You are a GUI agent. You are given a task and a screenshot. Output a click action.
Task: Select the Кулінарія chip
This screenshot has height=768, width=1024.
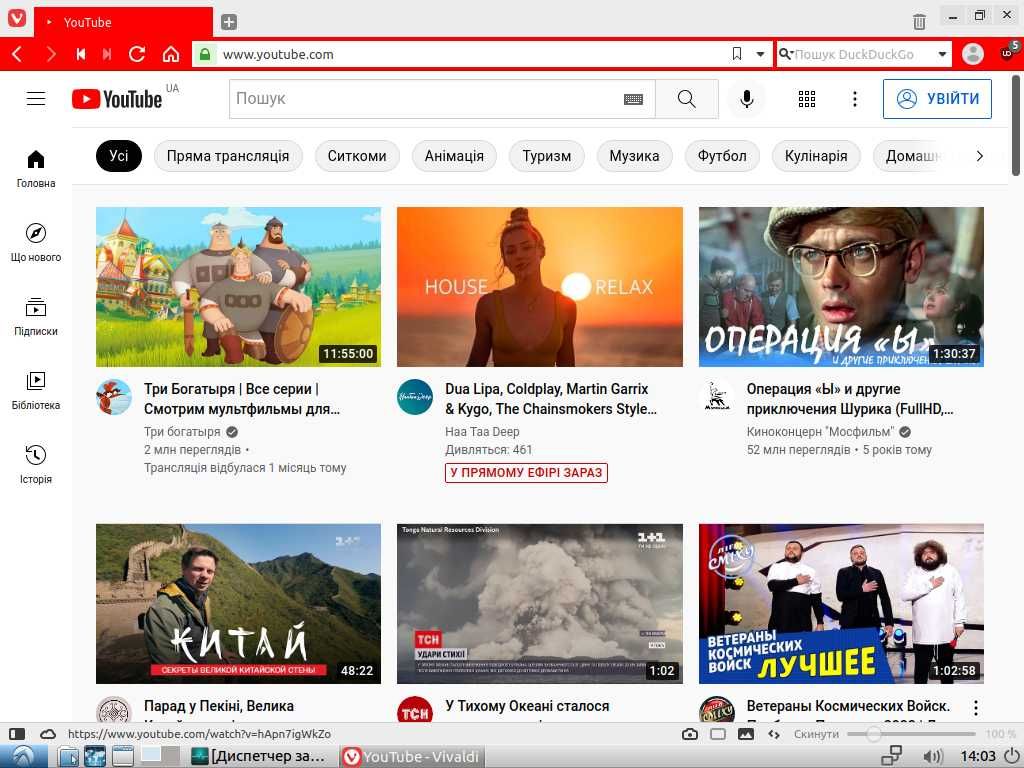point(816,156)
